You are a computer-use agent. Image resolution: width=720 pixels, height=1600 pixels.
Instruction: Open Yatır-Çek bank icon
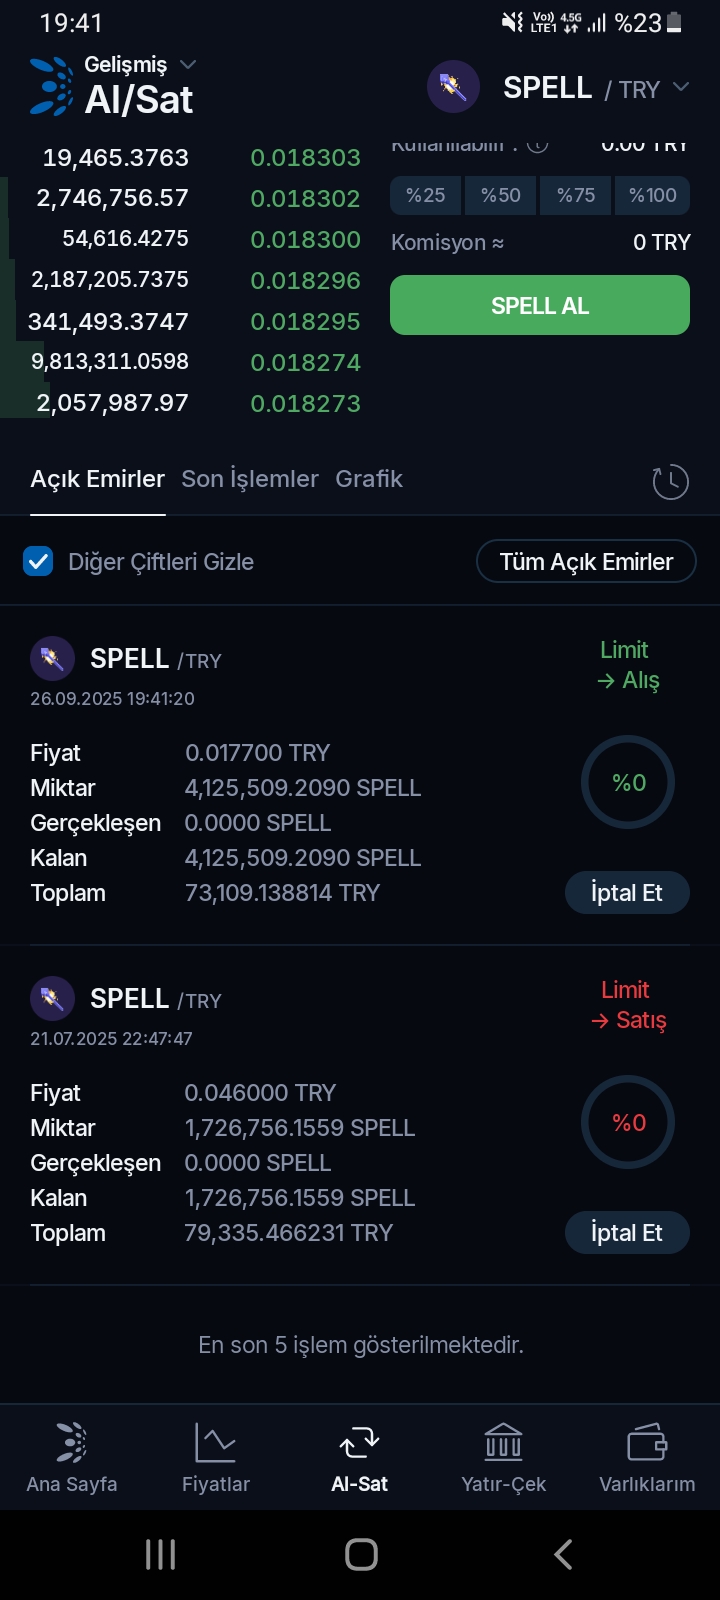coord(503,1443)
